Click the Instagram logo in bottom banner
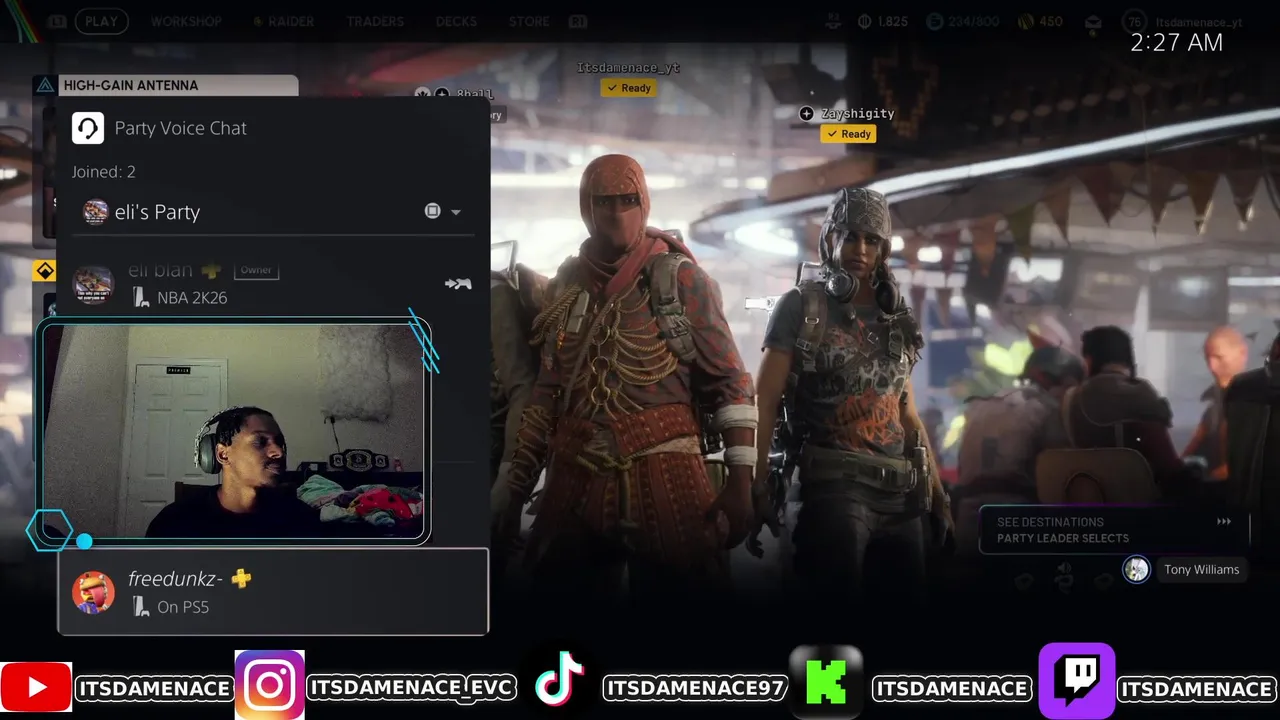 click(270, 685)
